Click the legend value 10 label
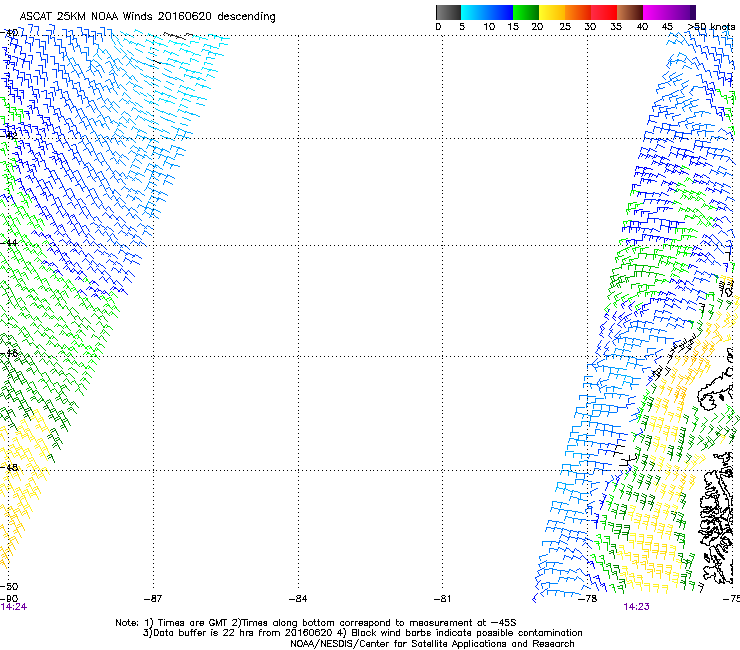 [489, 26]
